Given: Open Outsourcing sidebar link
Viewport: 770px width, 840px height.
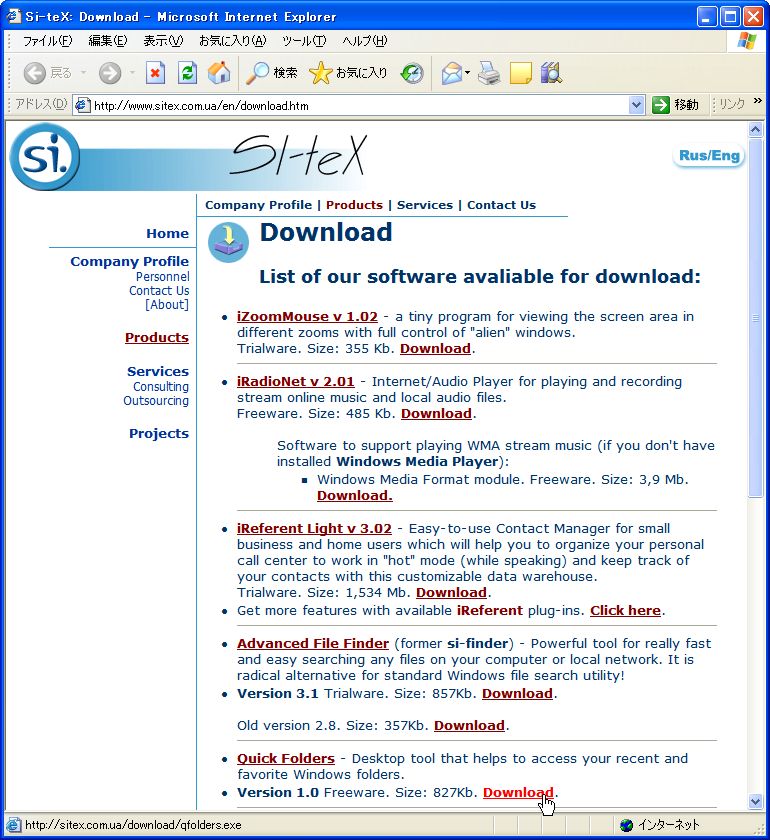Looking at the screenshot, I should (156, 400).
